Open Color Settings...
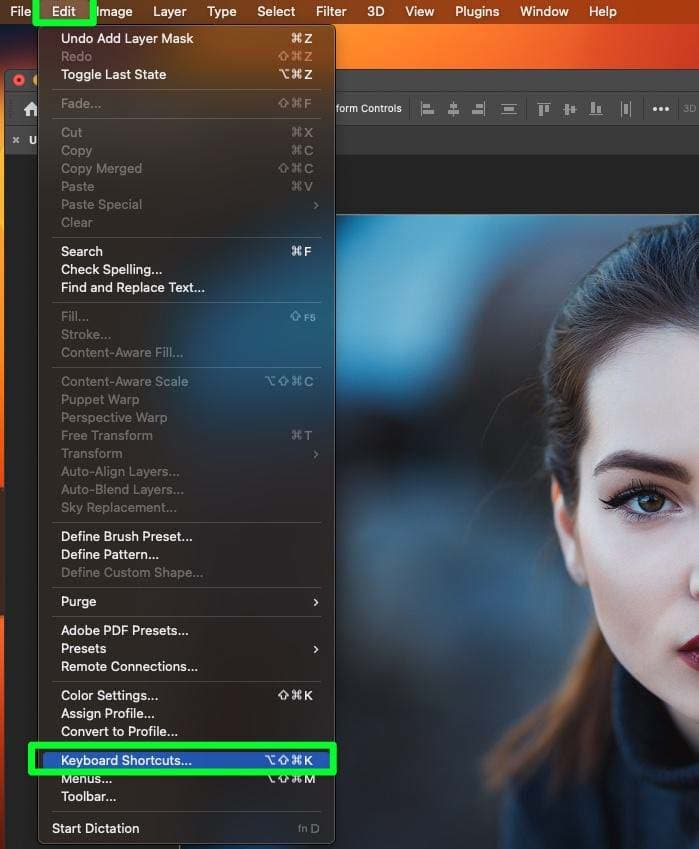699x849 pixels. [x=187, y=695]
